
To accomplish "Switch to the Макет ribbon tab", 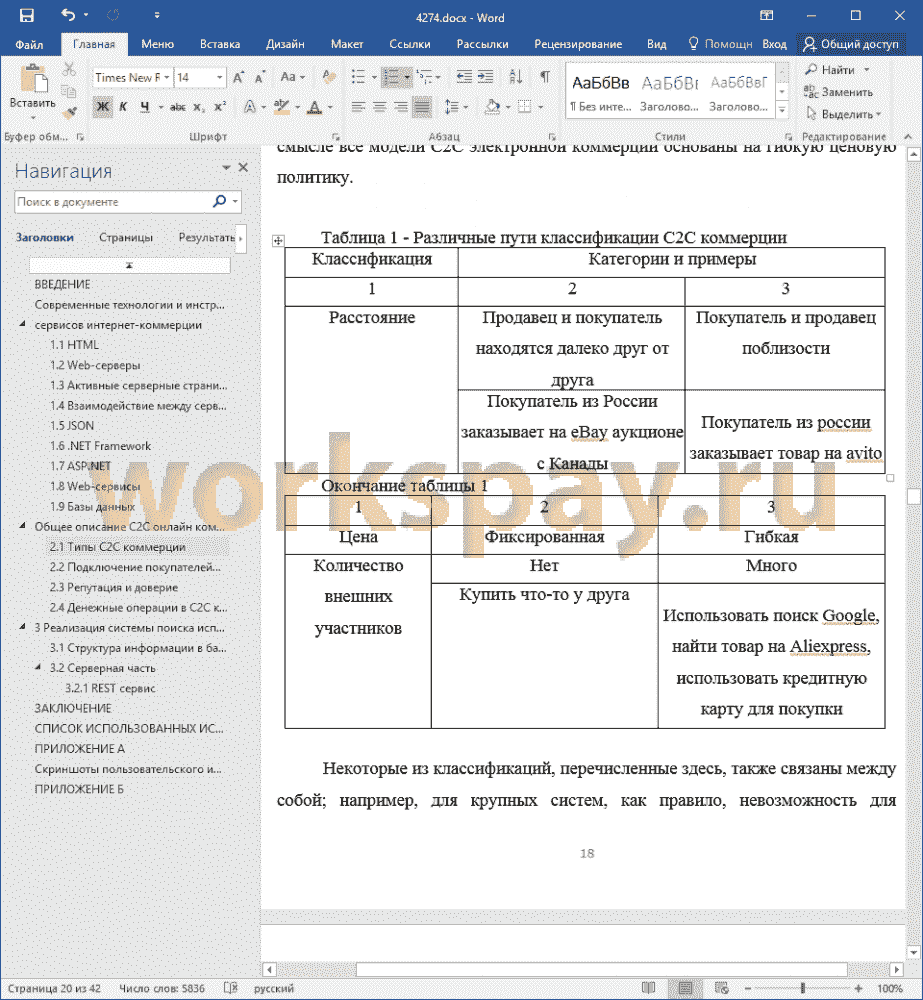I will click(347, 44).
